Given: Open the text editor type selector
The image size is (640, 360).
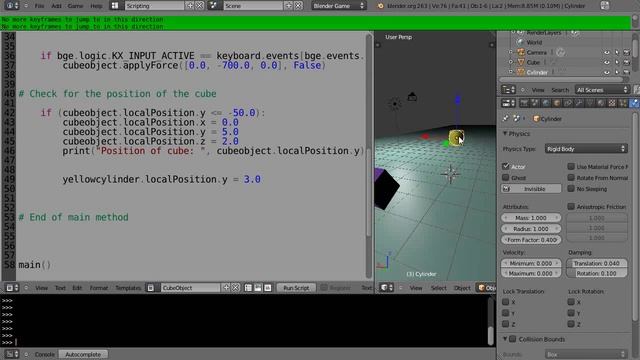Looking at the screenshot, I should (11, 288).
